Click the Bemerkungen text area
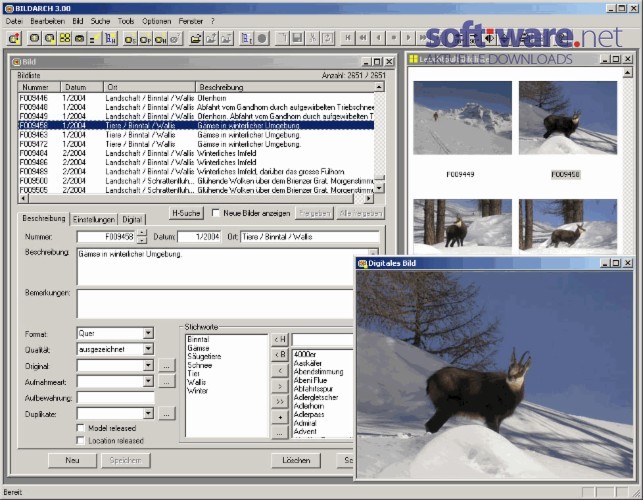The height and width of the screenshot is (500, 643). pos(215,304)
